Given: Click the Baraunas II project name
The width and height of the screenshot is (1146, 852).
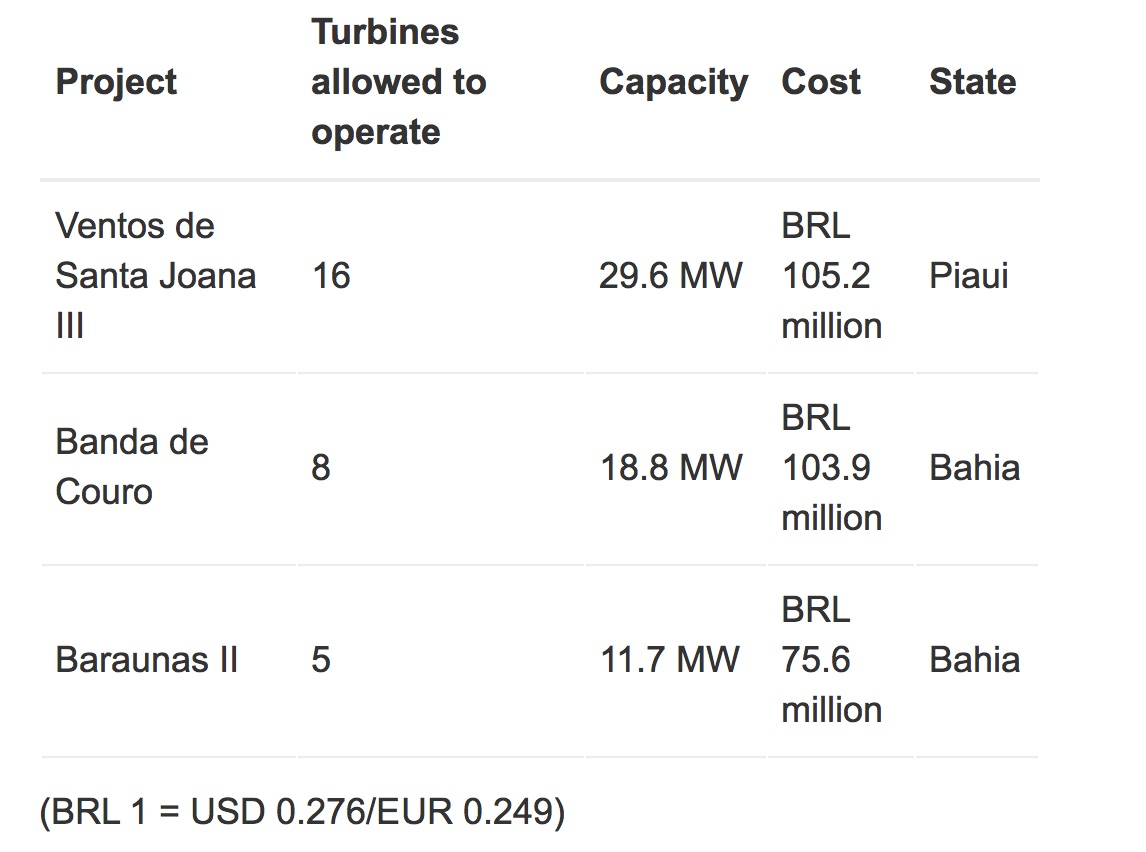Looking at the screenshot, I should pyautogui.click(x=147, y=660).
